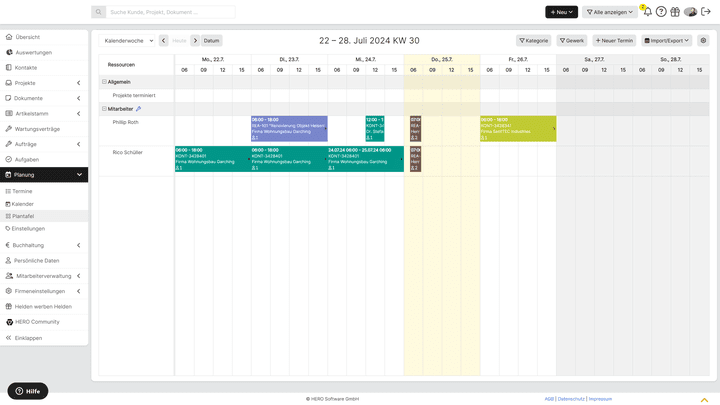Go to previous week arrow

164,41
